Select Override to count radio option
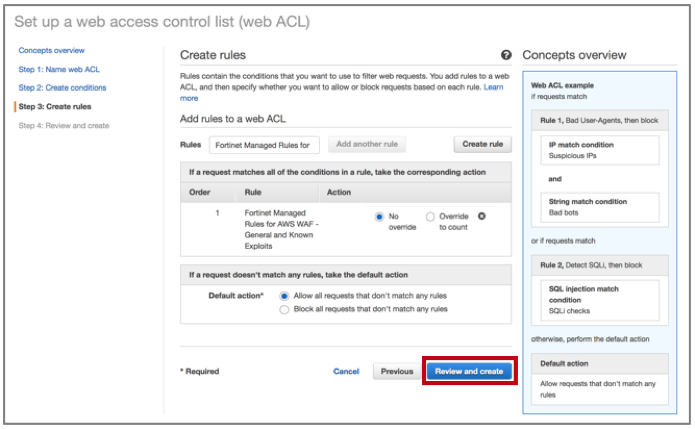Image resolution: width=695 pixels, height=429 pixels. (x=430, y=216)
